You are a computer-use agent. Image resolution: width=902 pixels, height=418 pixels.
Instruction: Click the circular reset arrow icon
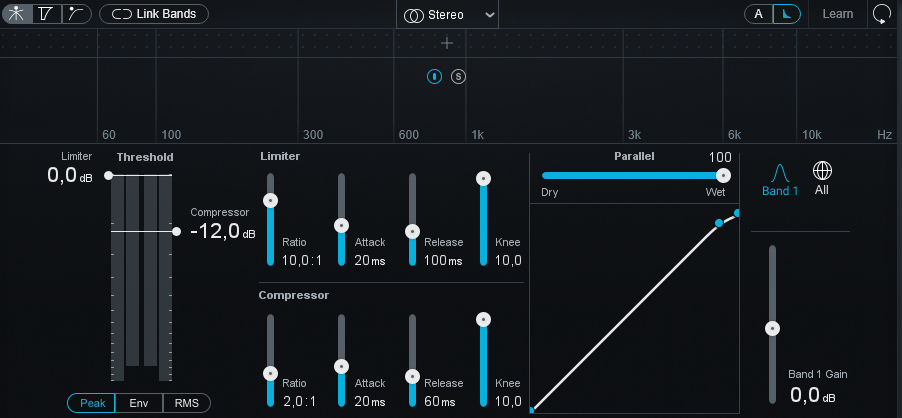coord(881,14)
